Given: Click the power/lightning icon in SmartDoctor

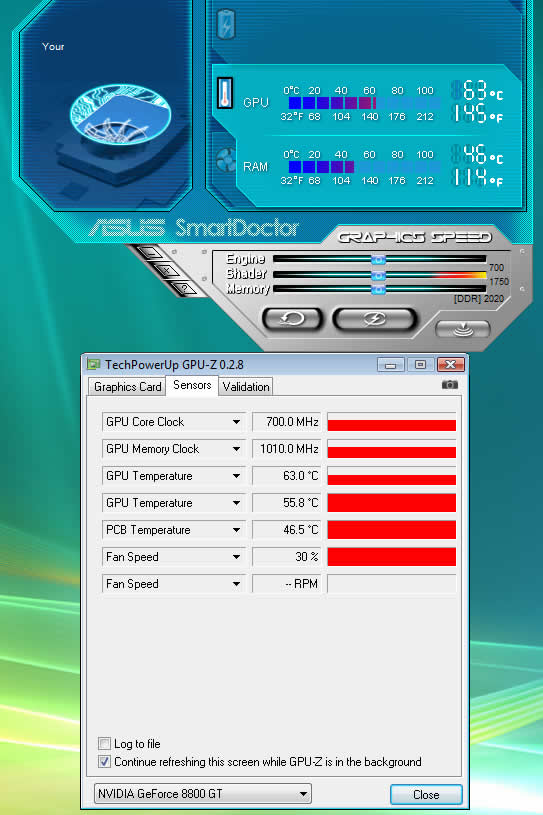Looking at the screenshot, I should coord(226,24).
